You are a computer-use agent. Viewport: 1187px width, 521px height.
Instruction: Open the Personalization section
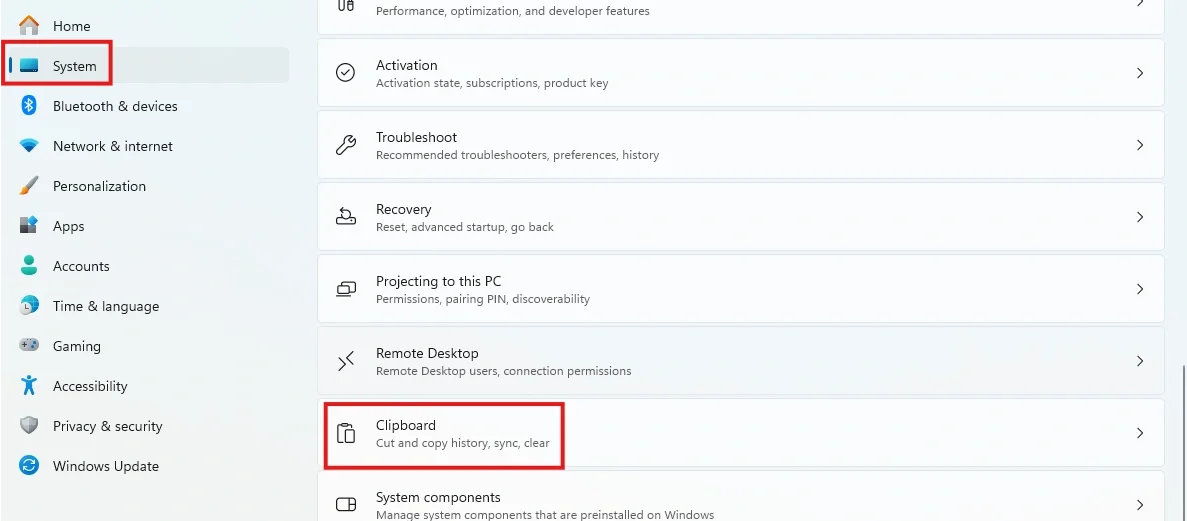coord(99,186)
